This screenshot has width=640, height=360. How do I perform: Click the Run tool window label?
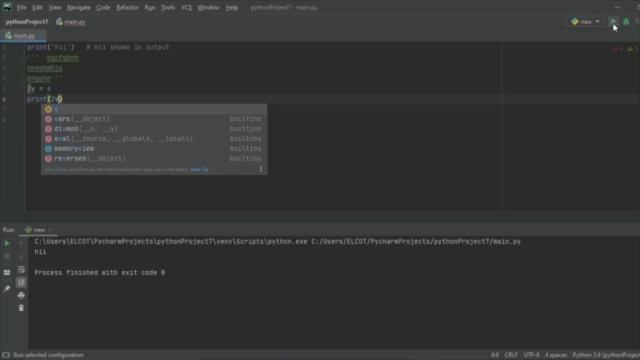point(9,230)
